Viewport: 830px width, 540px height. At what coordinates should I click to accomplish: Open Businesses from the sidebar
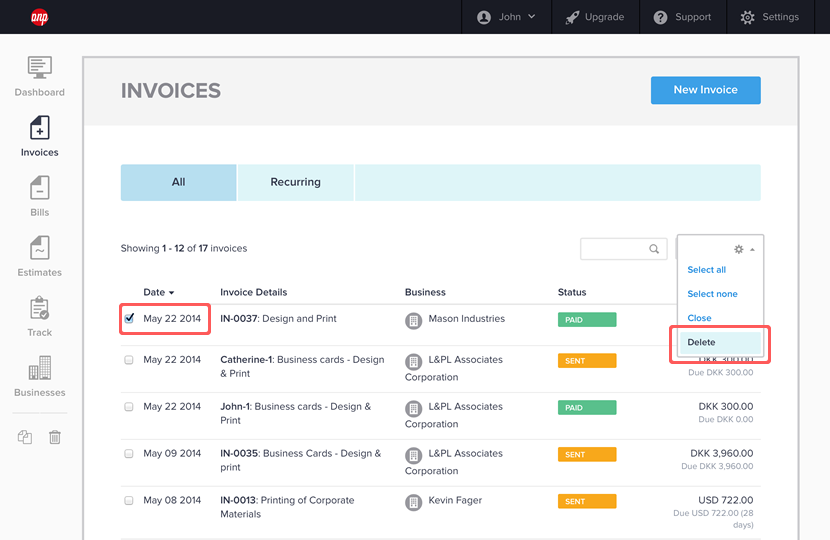40,376
